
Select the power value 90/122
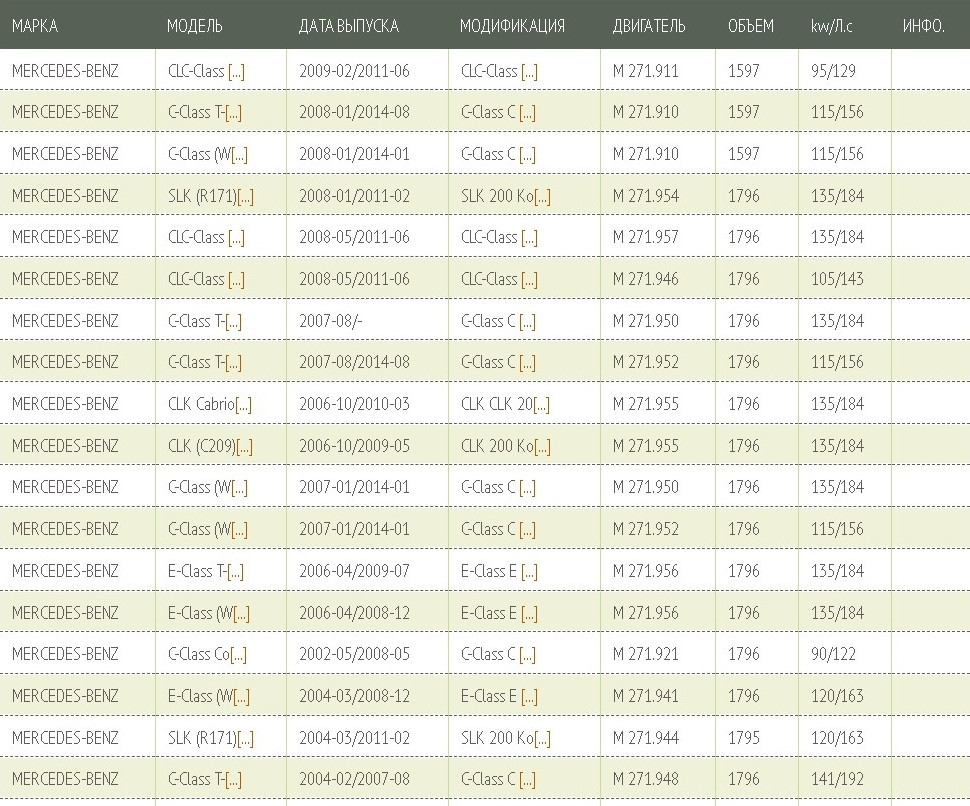click(x=833, y=654)
